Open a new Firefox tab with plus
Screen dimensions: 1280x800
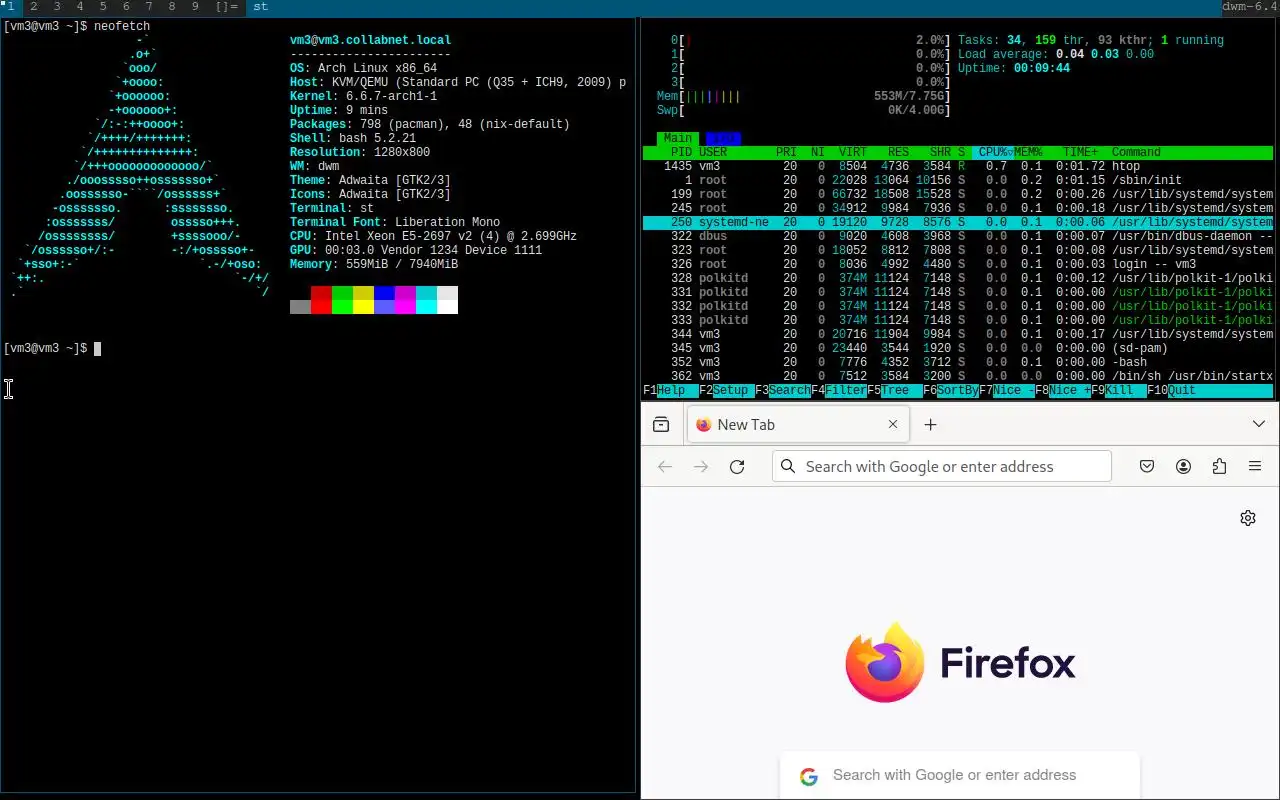coord(930,425)
